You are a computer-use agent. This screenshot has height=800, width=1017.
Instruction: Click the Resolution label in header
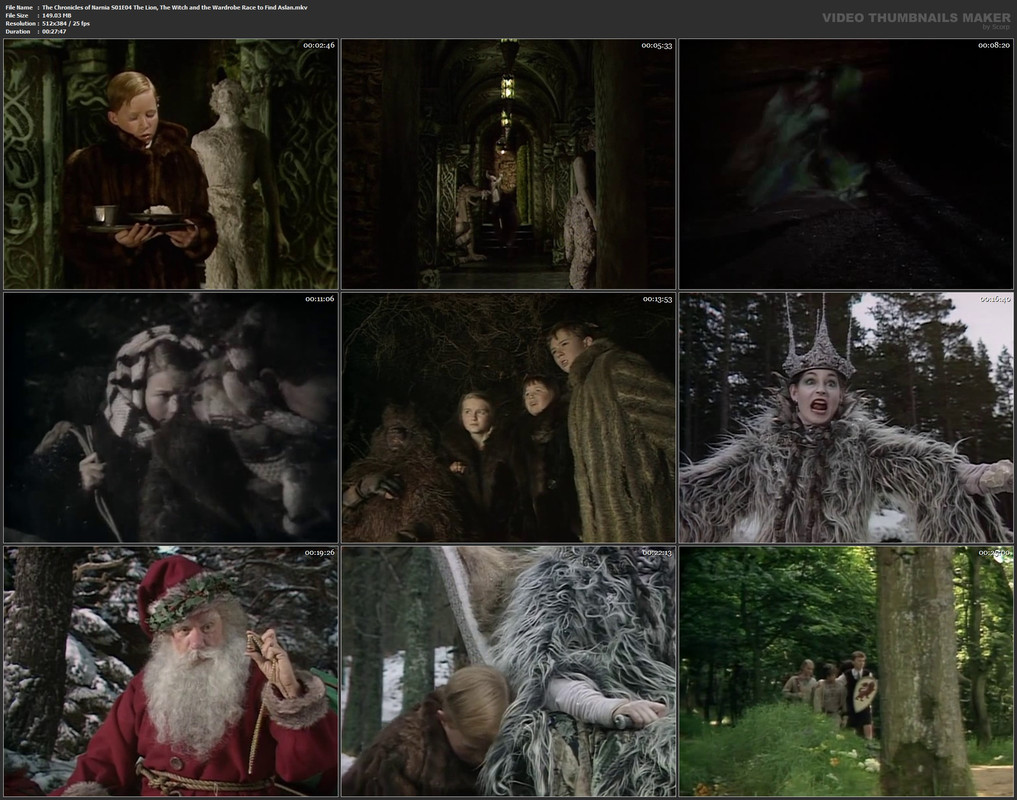point(19,23)
